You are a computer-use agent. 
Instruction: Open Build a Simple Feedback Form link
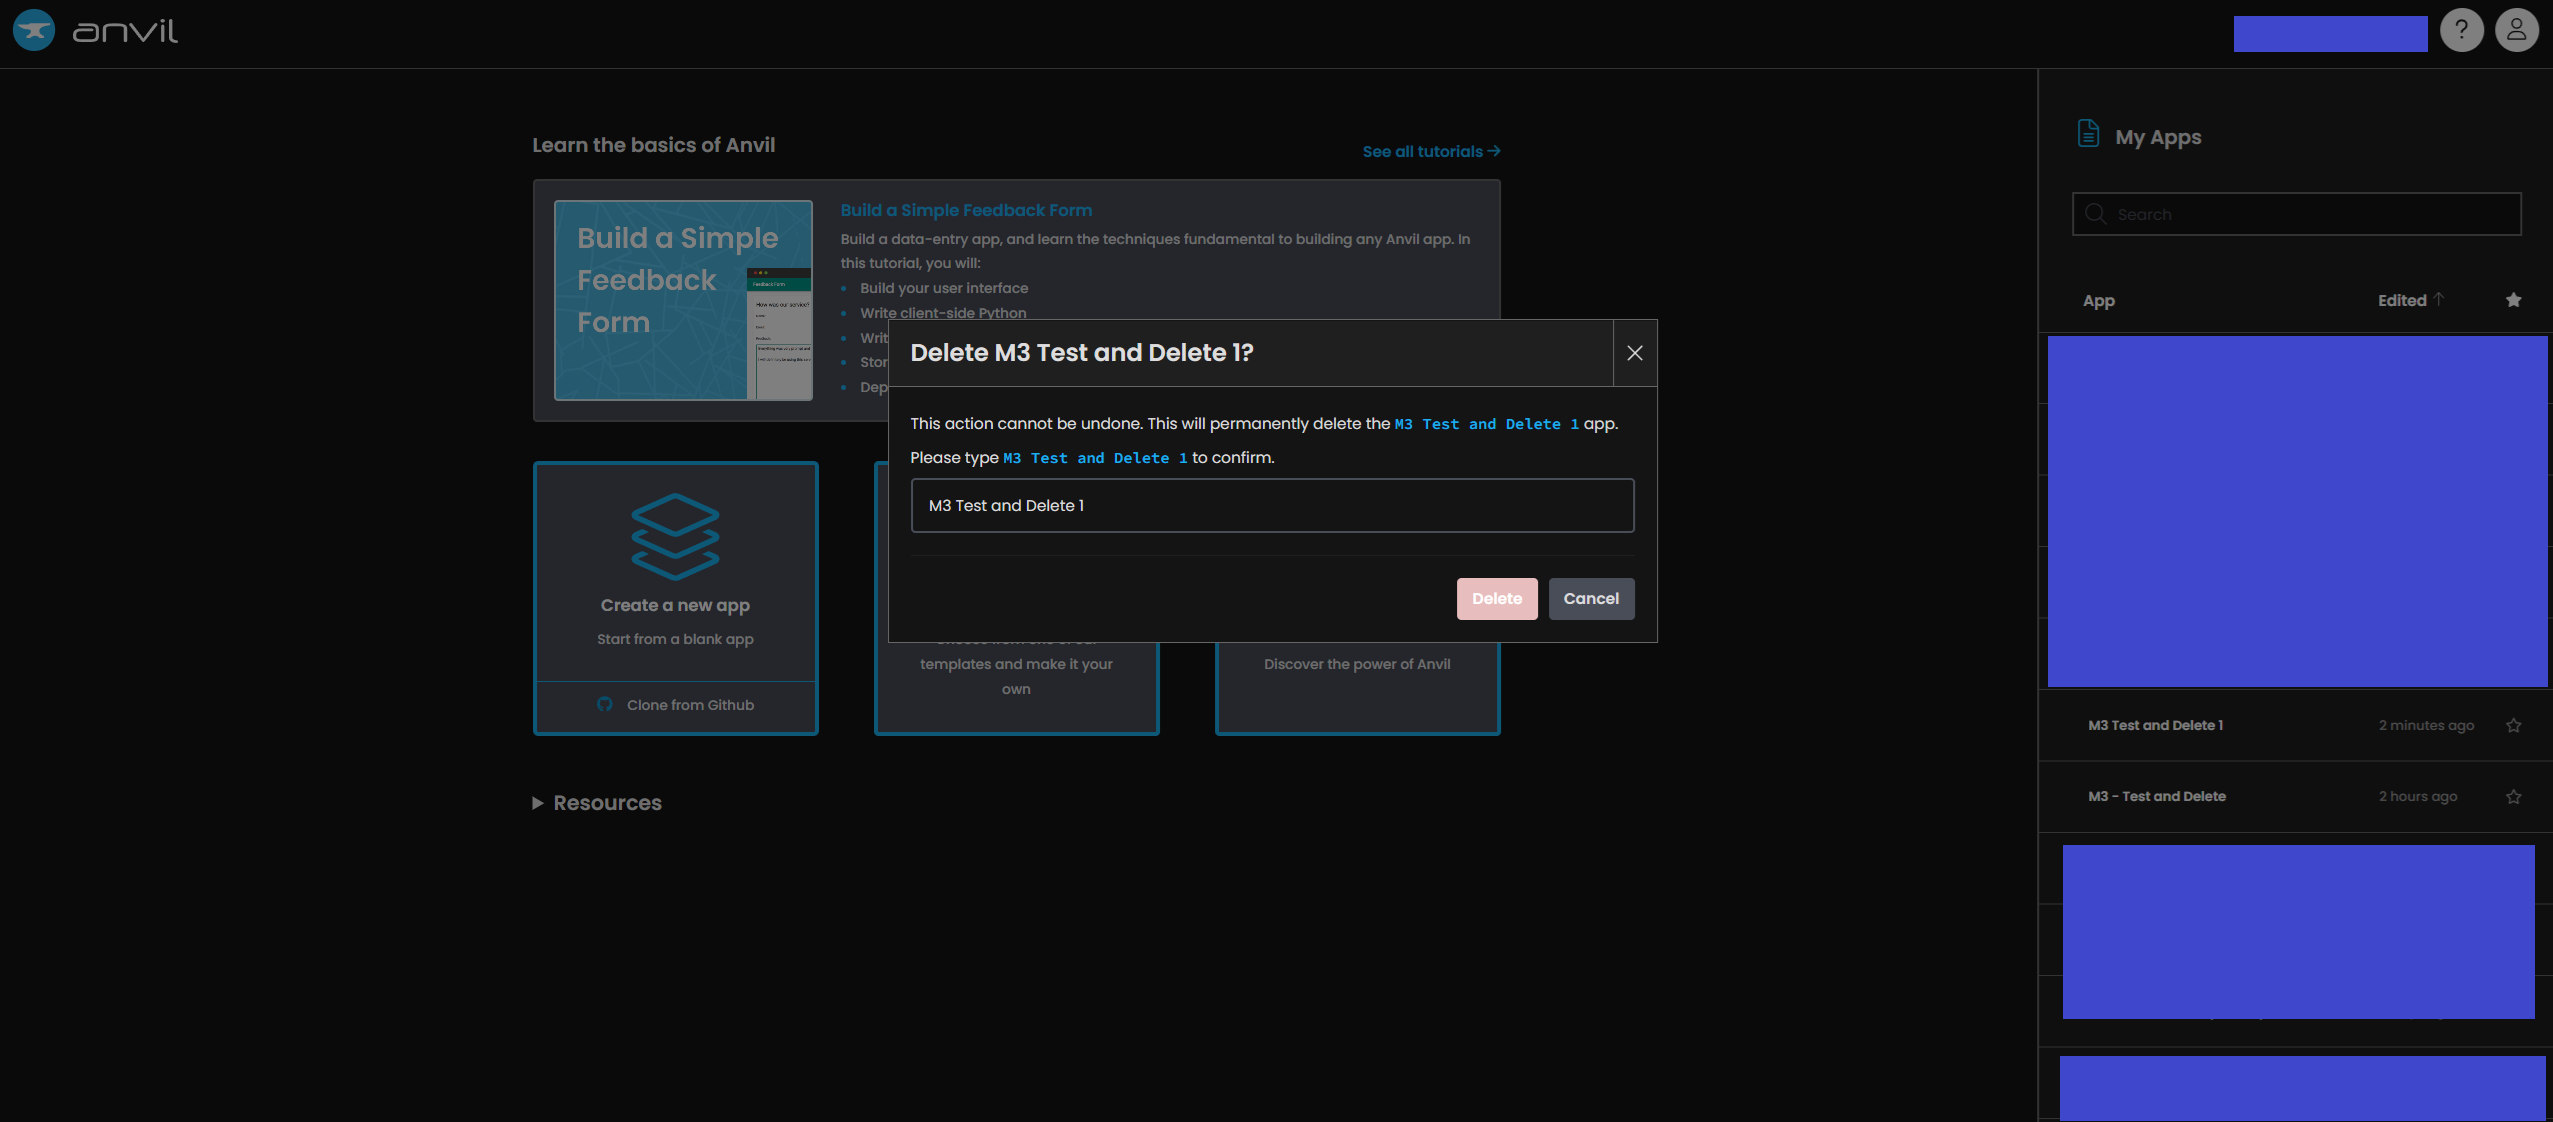(965, 210)
